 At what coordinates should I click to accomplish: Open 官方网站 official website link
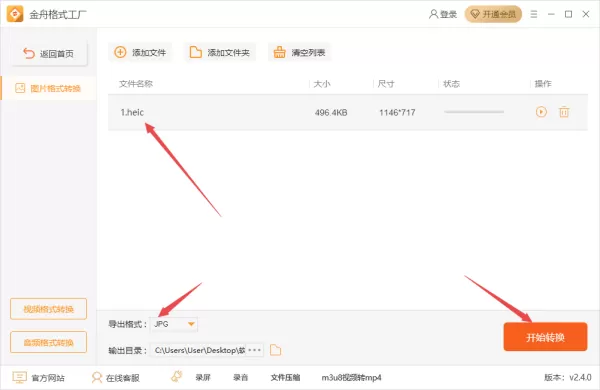38,378
